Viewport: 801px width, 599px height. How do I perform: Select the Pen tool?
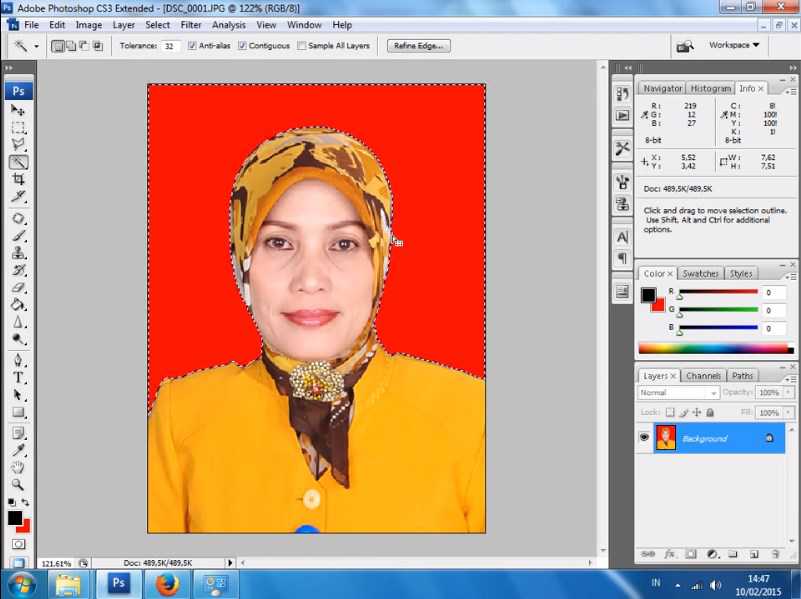coord(18,361)
